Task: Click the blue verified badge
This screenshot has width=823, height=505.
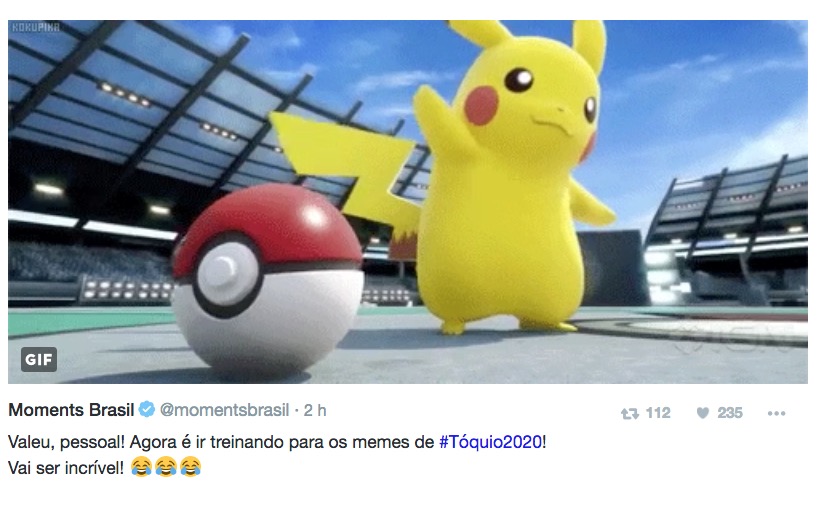Action: [147, 409]
